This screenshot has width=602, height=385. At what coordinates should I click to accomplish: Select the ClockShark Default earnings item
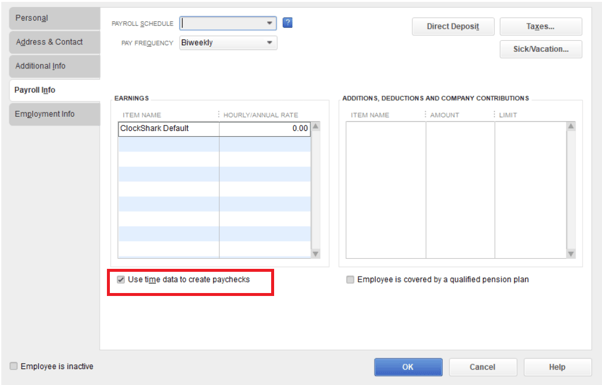[x=169, y=129]
